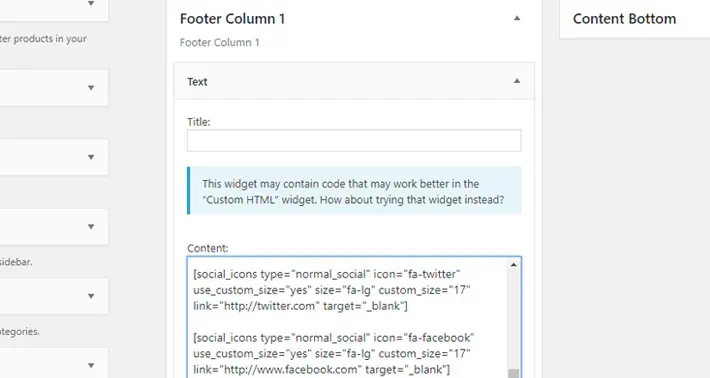This screenshot has width=710, height=378.
Task: Place cursor in the fa-twitter shortcode line
Action: tap(331, 290)
